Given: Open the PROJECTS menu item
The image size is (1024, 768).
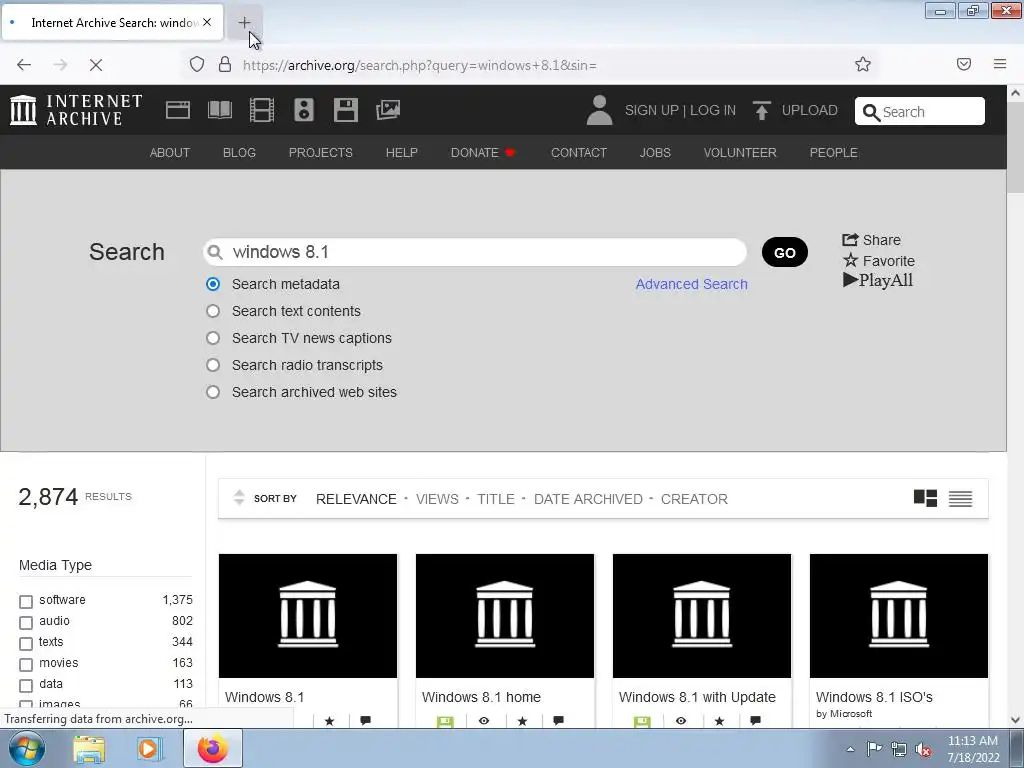Looking at the screenshot, I should coord(321,152).
